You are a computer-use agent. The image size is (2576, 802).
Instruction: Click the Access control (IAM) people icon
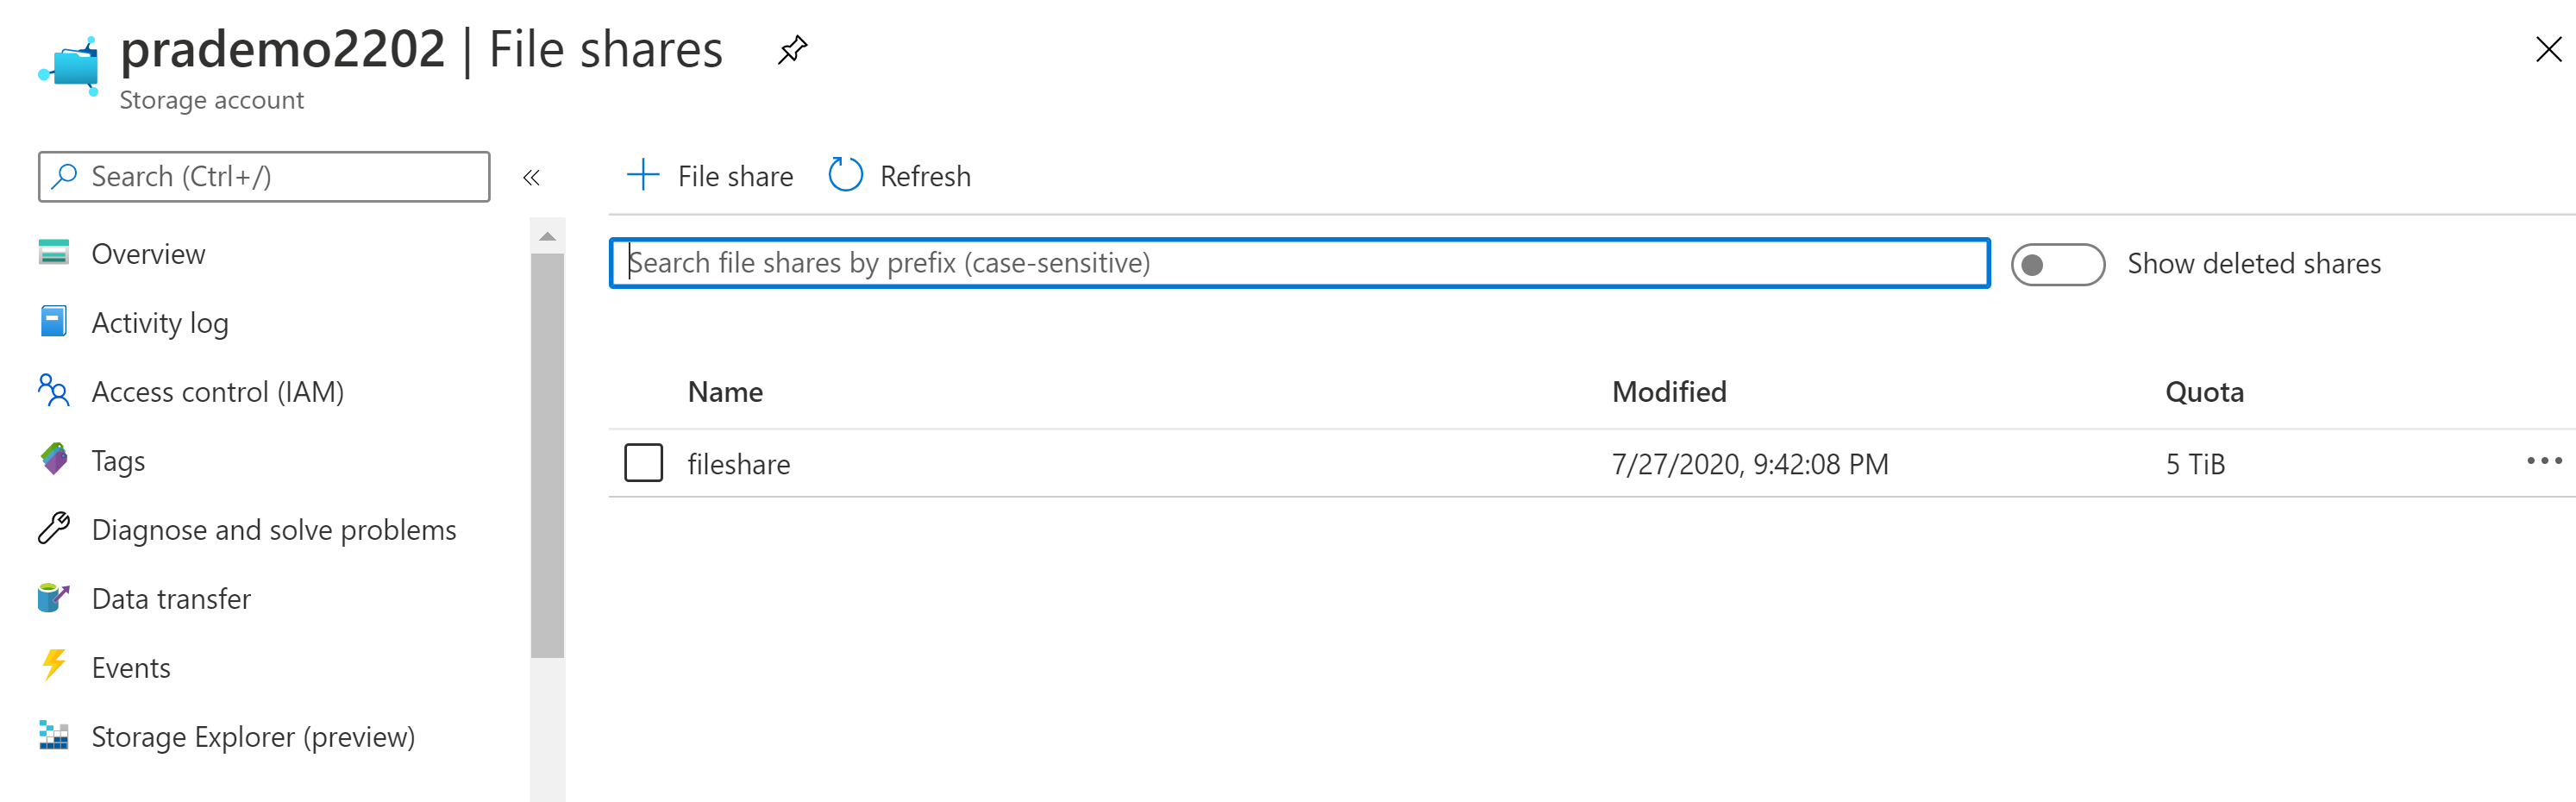point(54,390)
